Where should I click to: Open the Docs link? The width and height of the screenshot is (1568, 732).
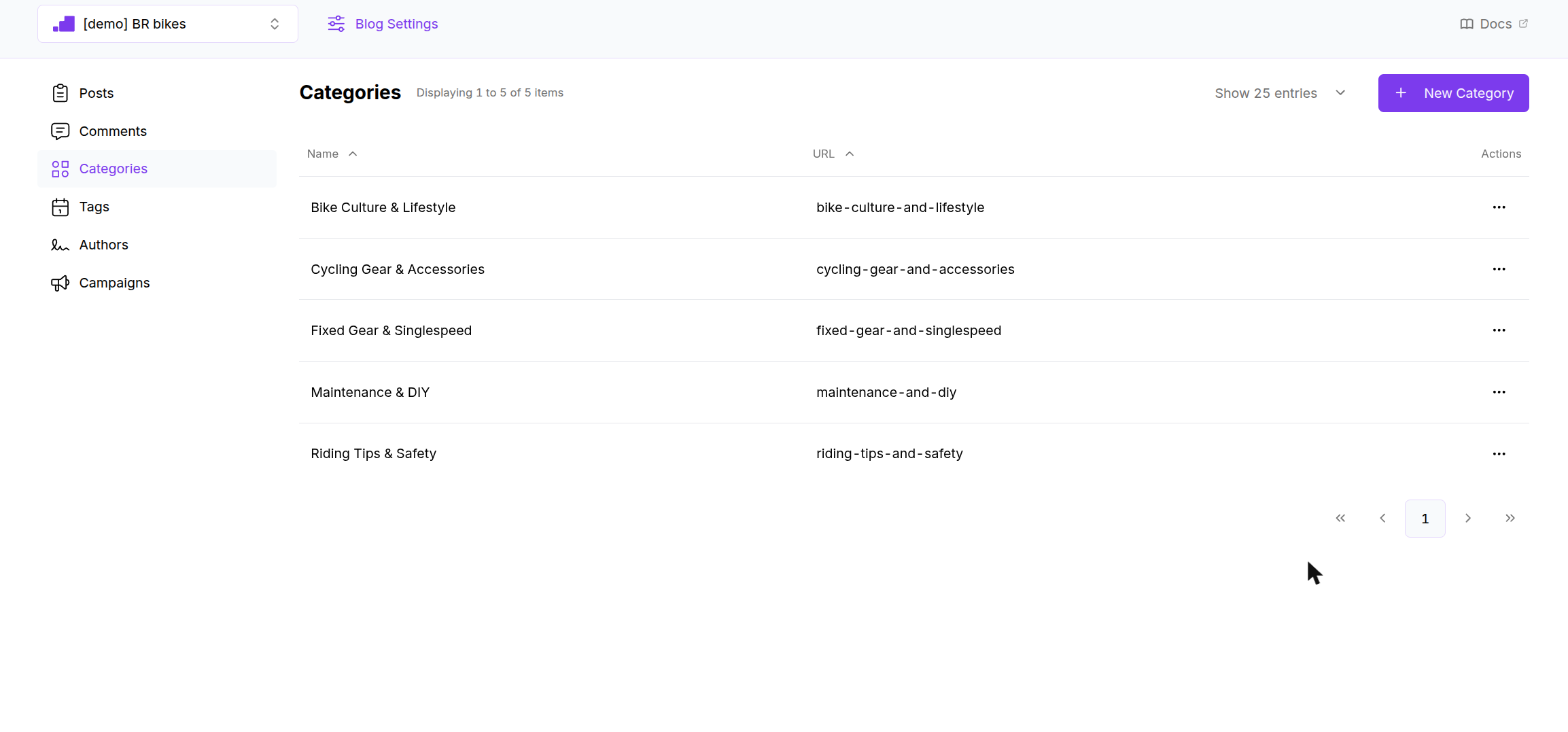(x=1494, y=24)
